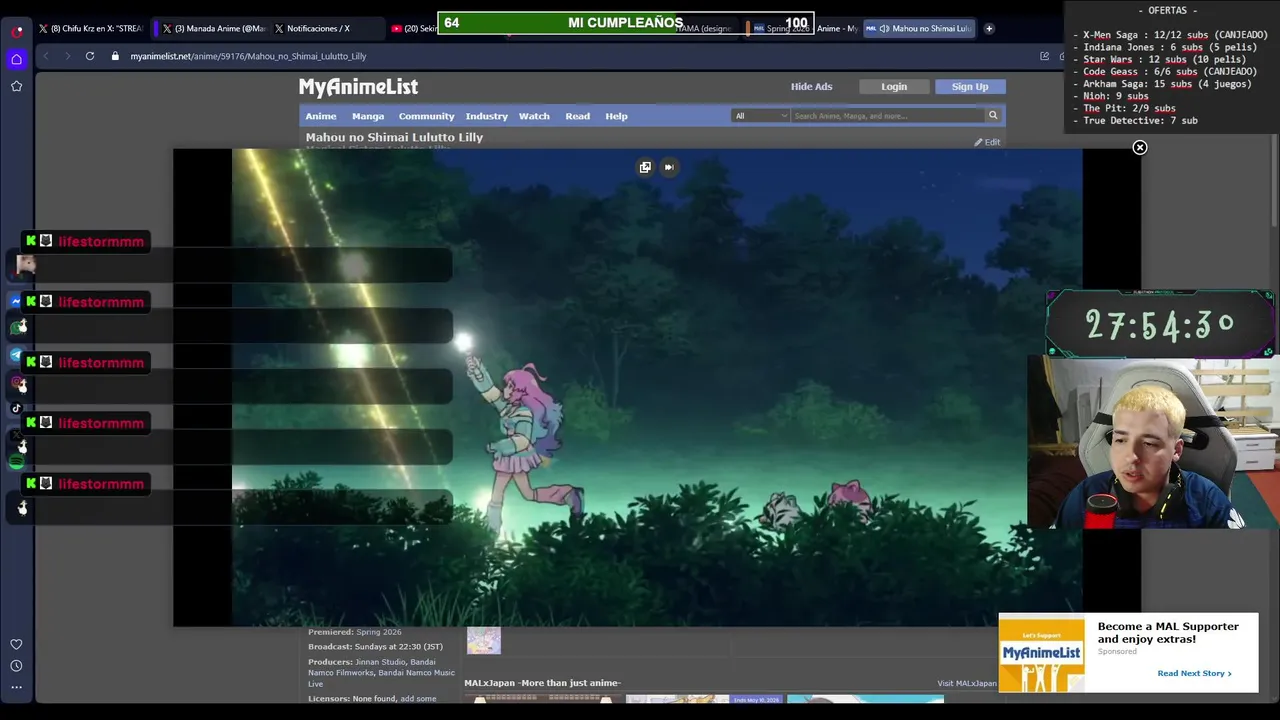Go back with the browser back arrow
Screen dimensions: 1280x720
click(46, 56)
